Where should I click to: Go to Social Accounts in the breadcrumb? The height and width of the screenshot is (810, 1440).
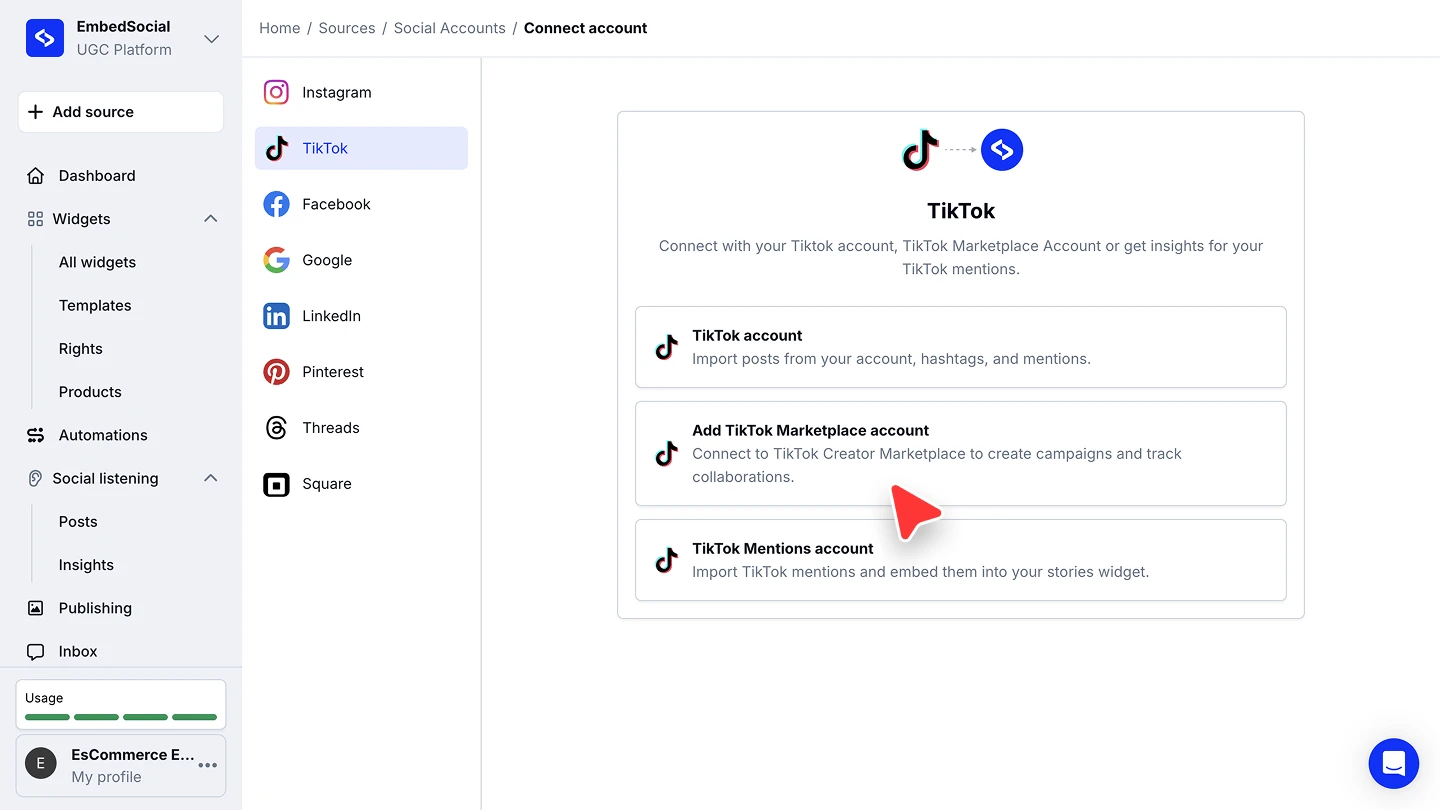point(450,28)
